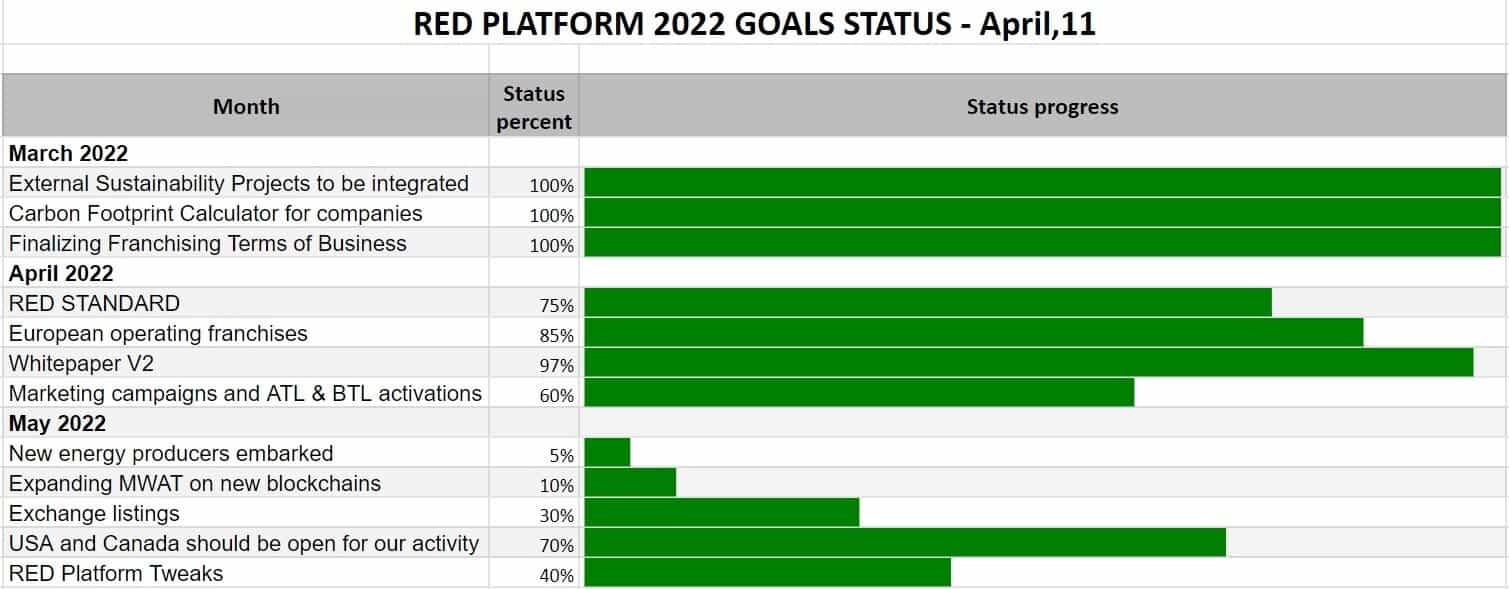
Task: Click the green progress bar for Exchange listings
Action: [x=722, y=513]
